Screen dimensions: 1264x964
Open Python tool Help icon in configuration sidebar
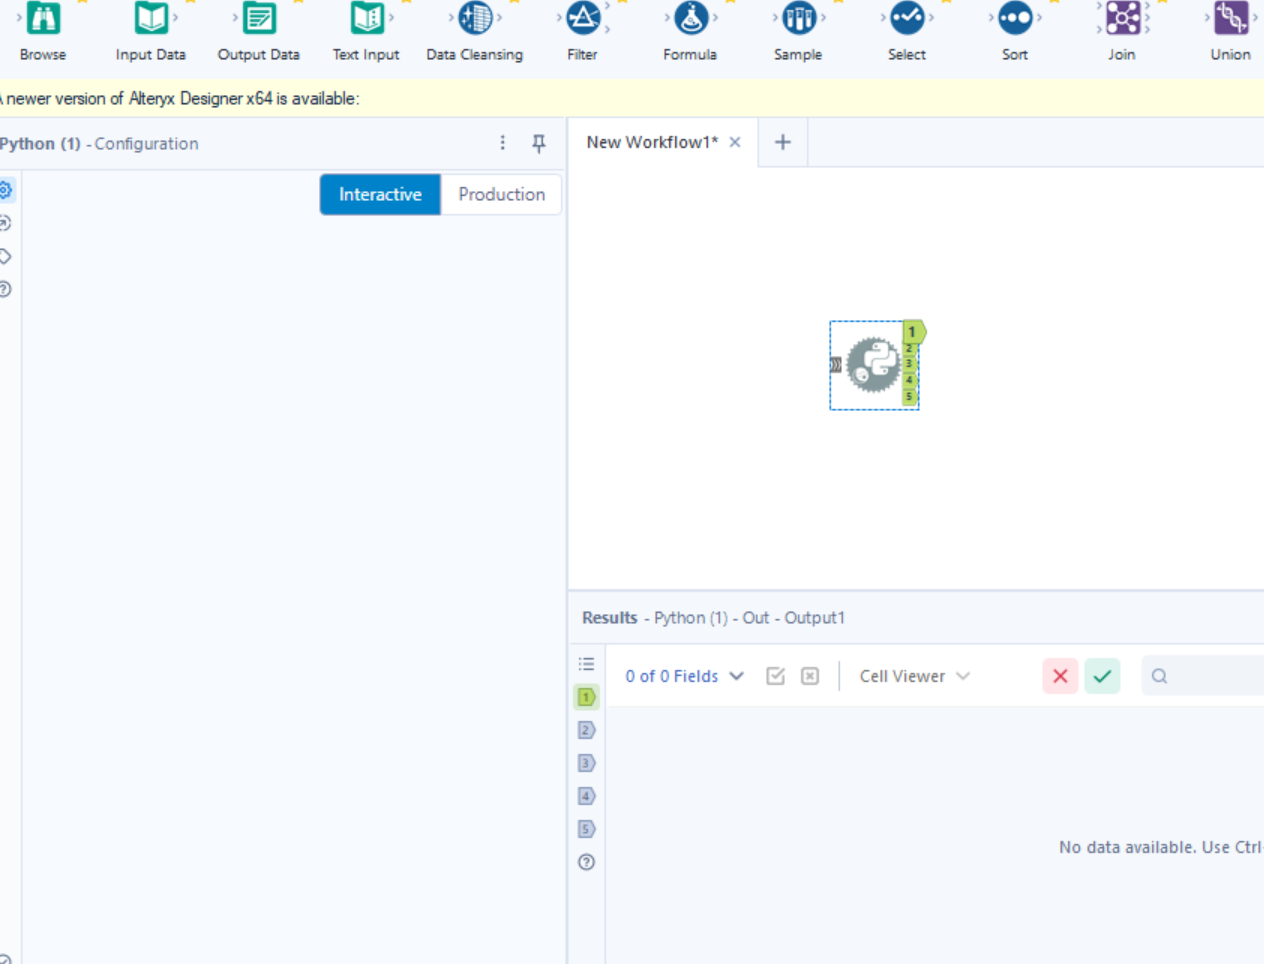click(x=6, y=289)
